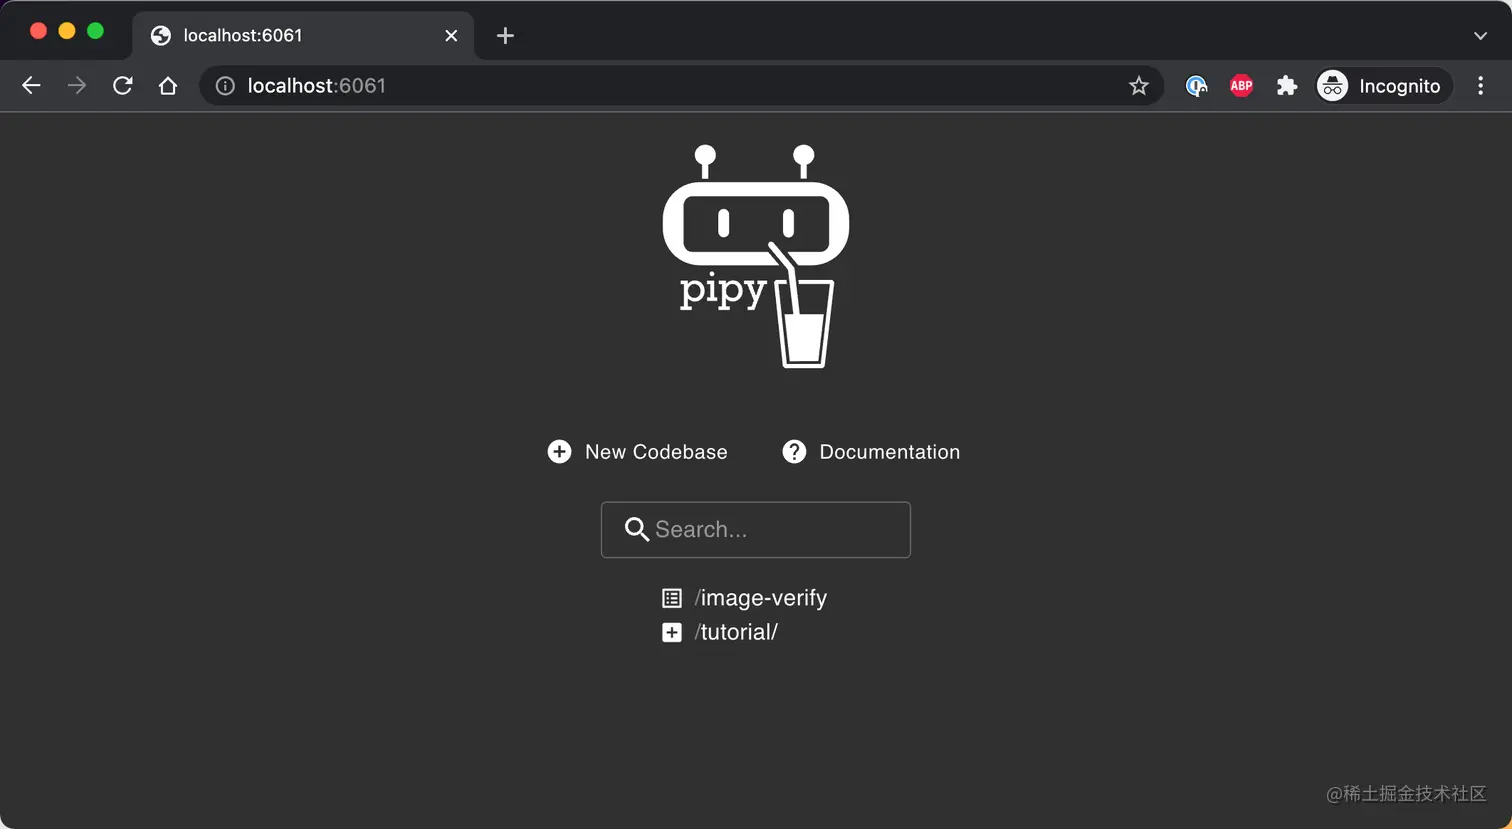The width and height of the screenshot is (1512, 829).
Task: Click the plus icon beside New Codebase
Action: click(x=559, y=452)
